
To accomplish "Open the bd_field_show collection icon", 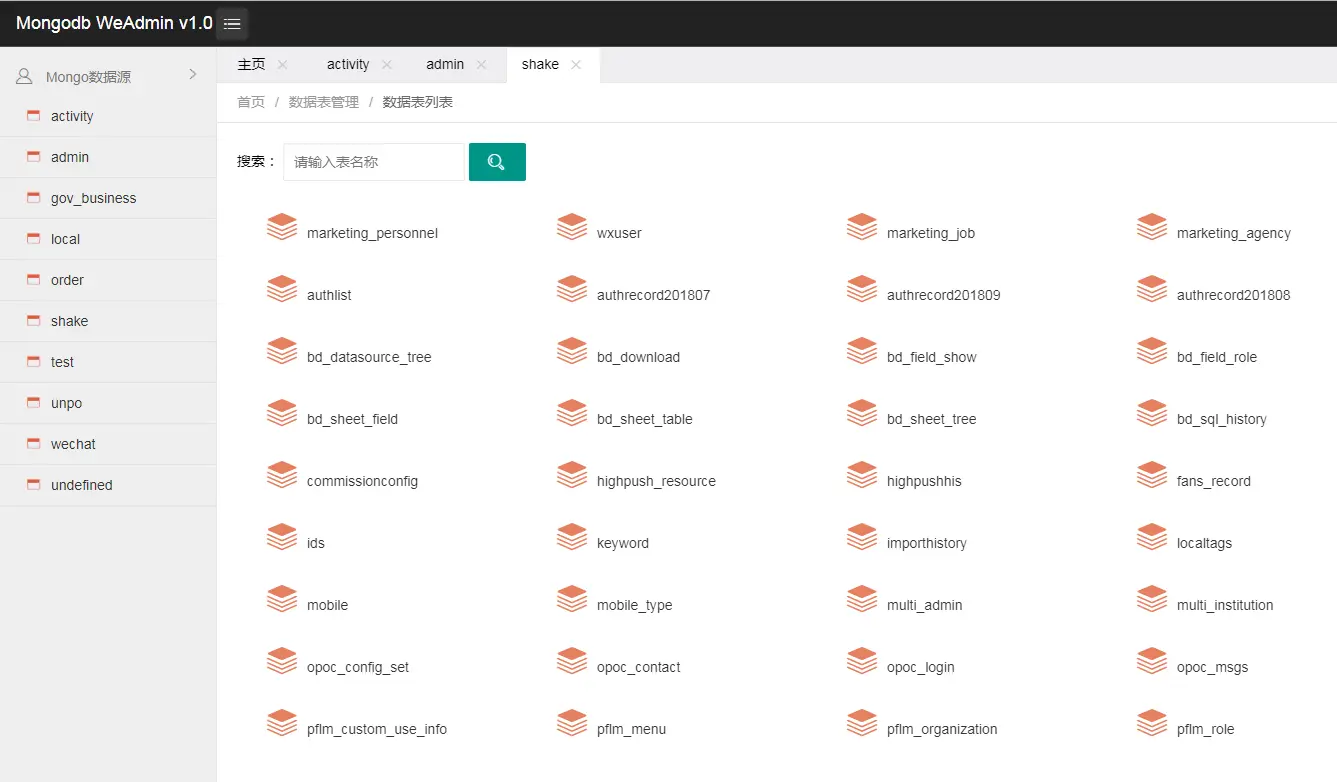I will (862, 351).
